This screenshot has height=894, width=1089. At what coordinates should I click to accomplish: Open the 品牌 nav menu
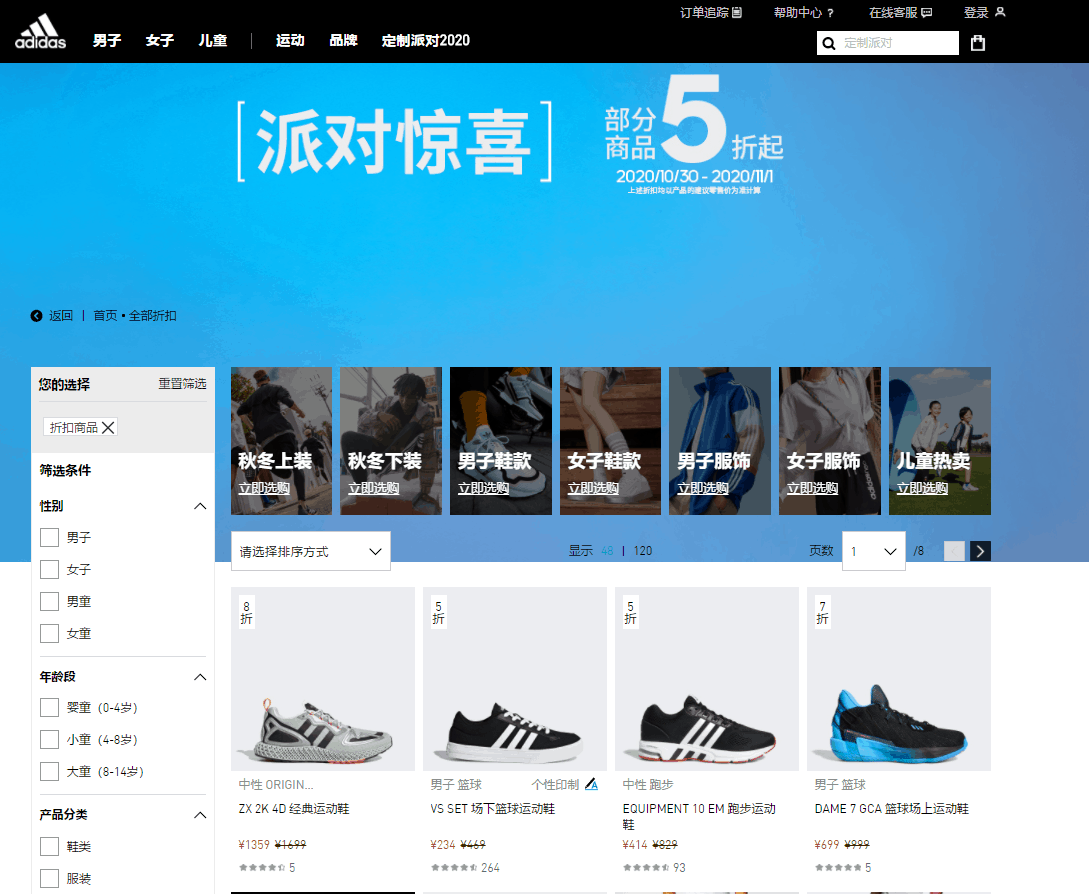(x=343, y=41)
